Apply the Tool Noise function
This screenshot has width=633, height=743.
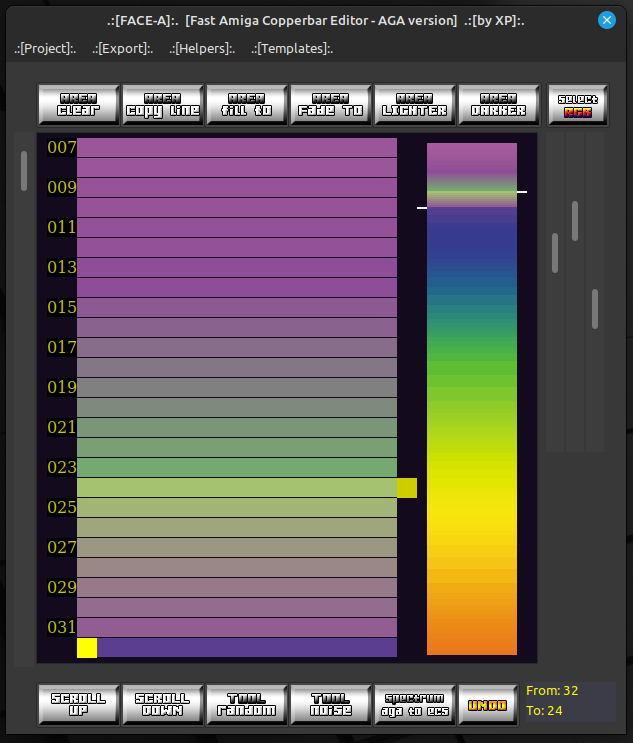pos(331,704)
